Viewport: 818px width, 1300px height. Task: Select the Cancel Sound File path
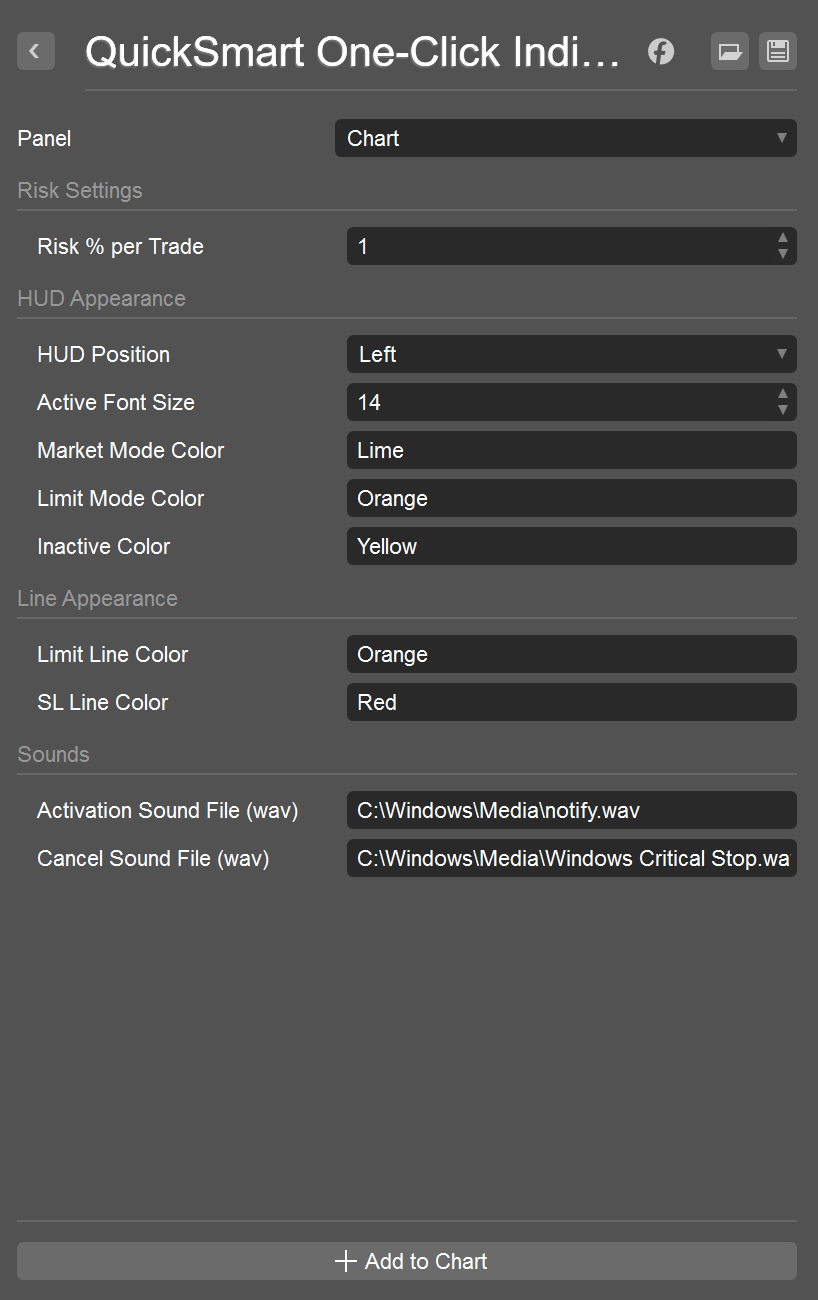pos(571,858)
